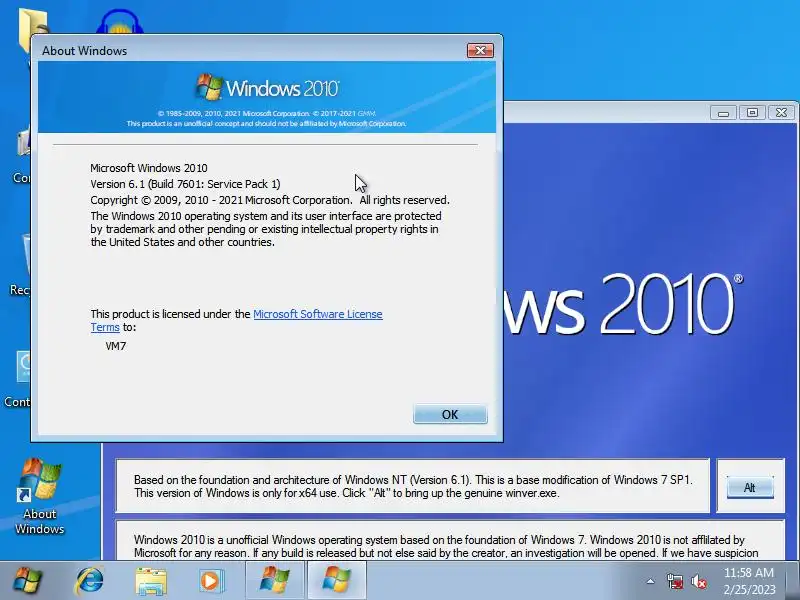Click the copyright 2009, 2010 - 2021 line

click(270, 200)
